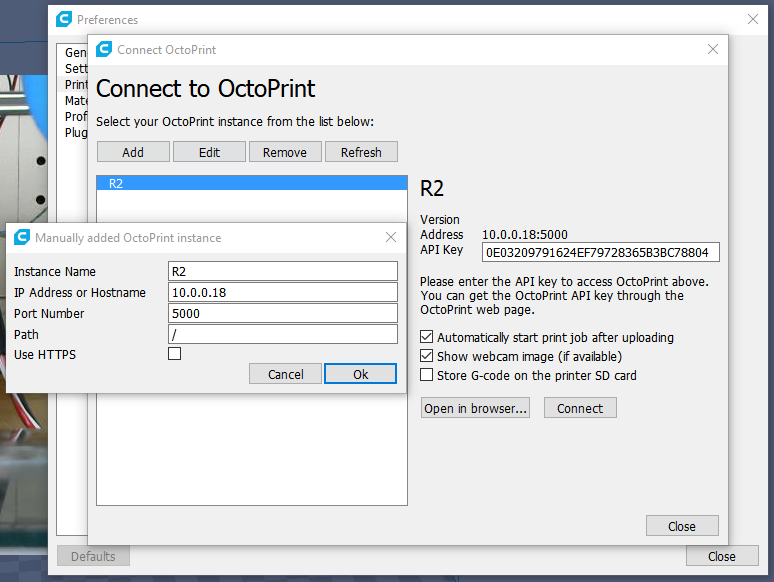Click the Cura icon in Connect OctoPrint title
The width and height of the screenshot is (774, 582).
pos(104,49)
